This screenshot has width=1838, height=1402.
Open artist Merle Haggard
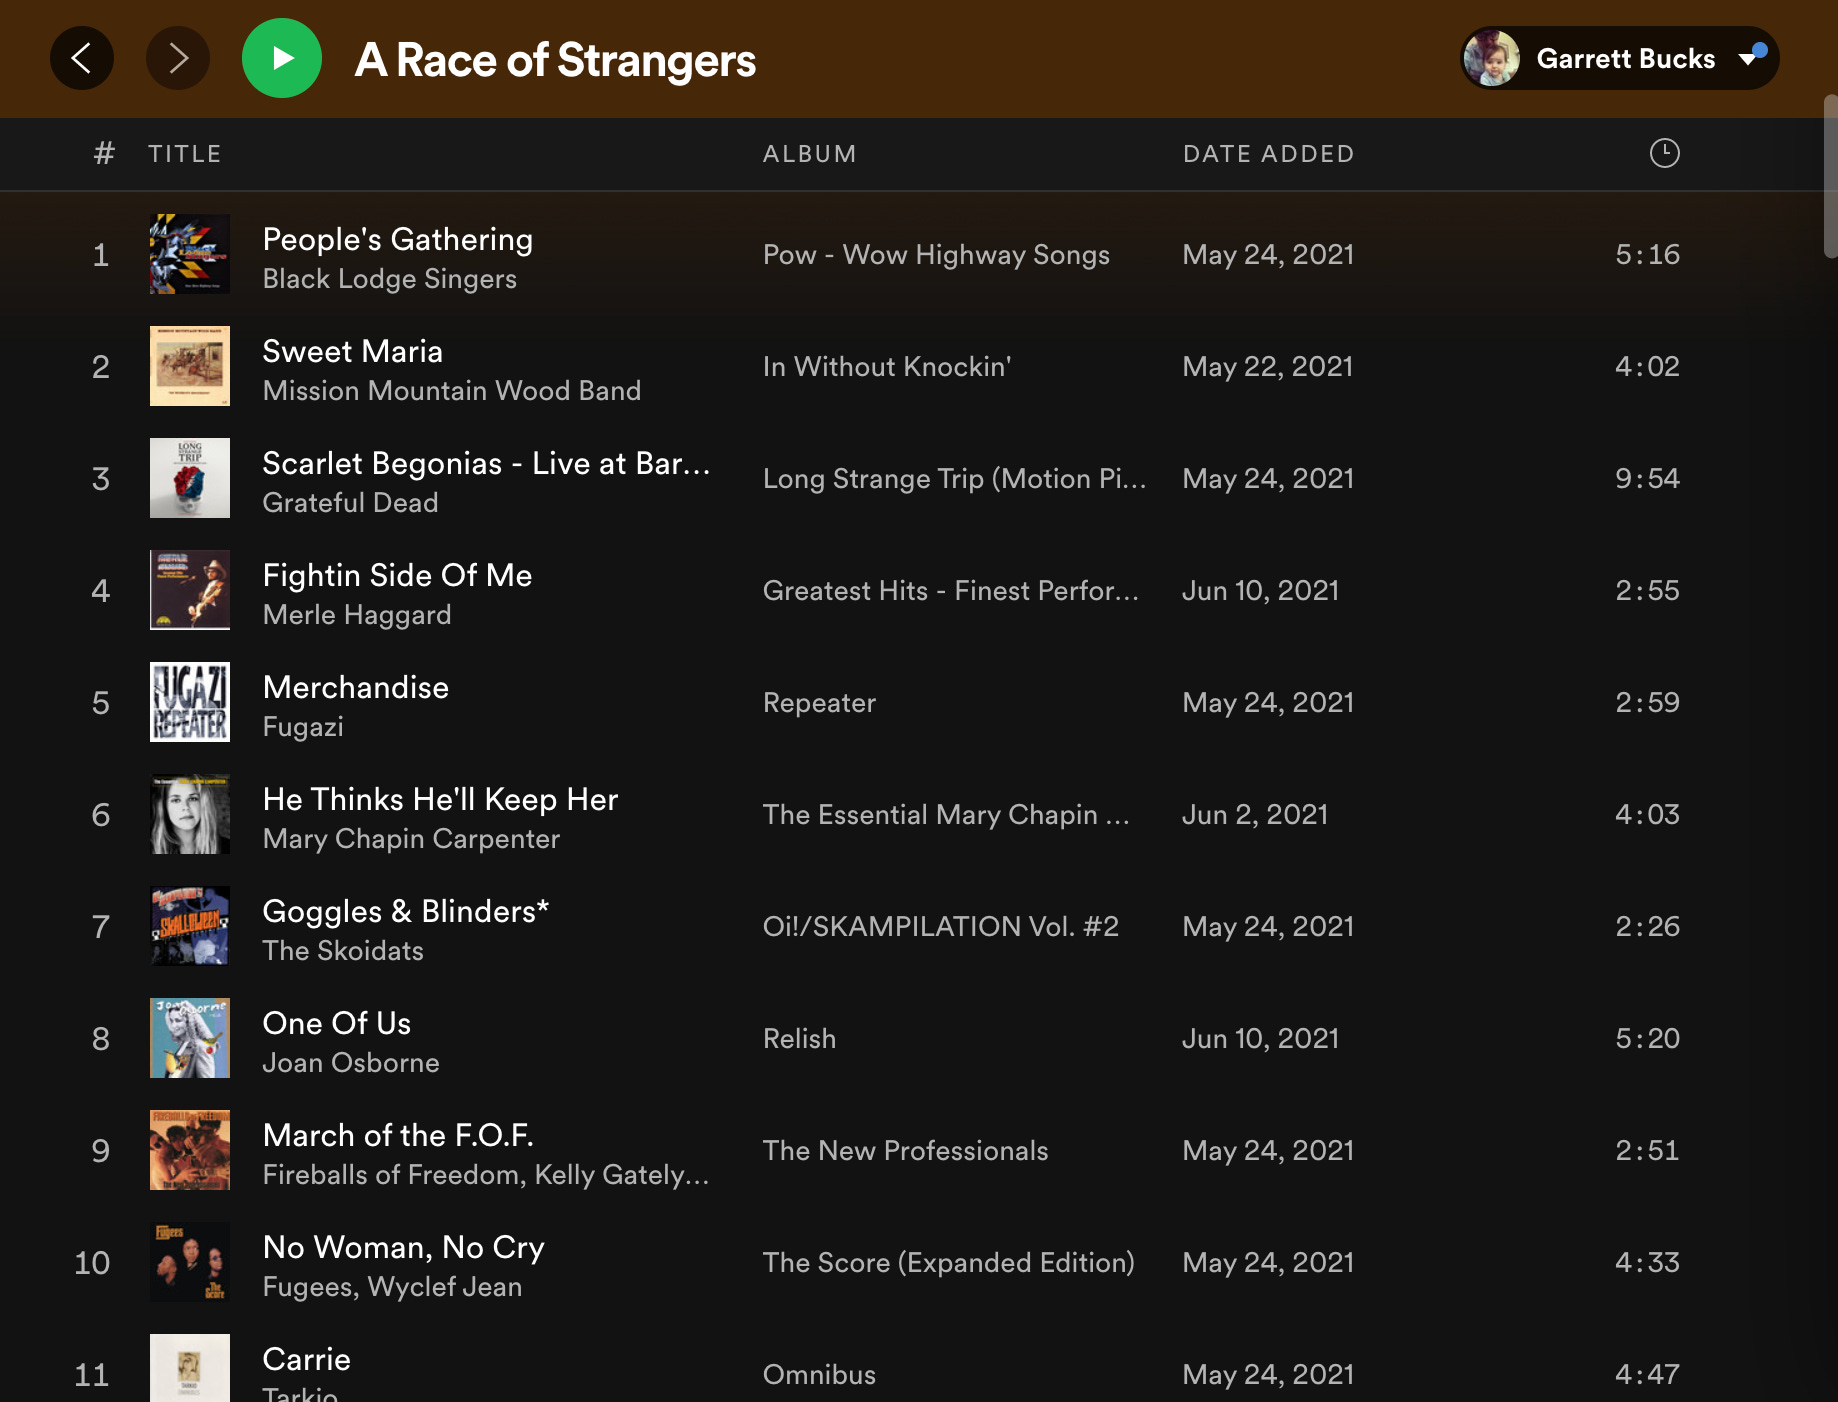coord(356,615)
